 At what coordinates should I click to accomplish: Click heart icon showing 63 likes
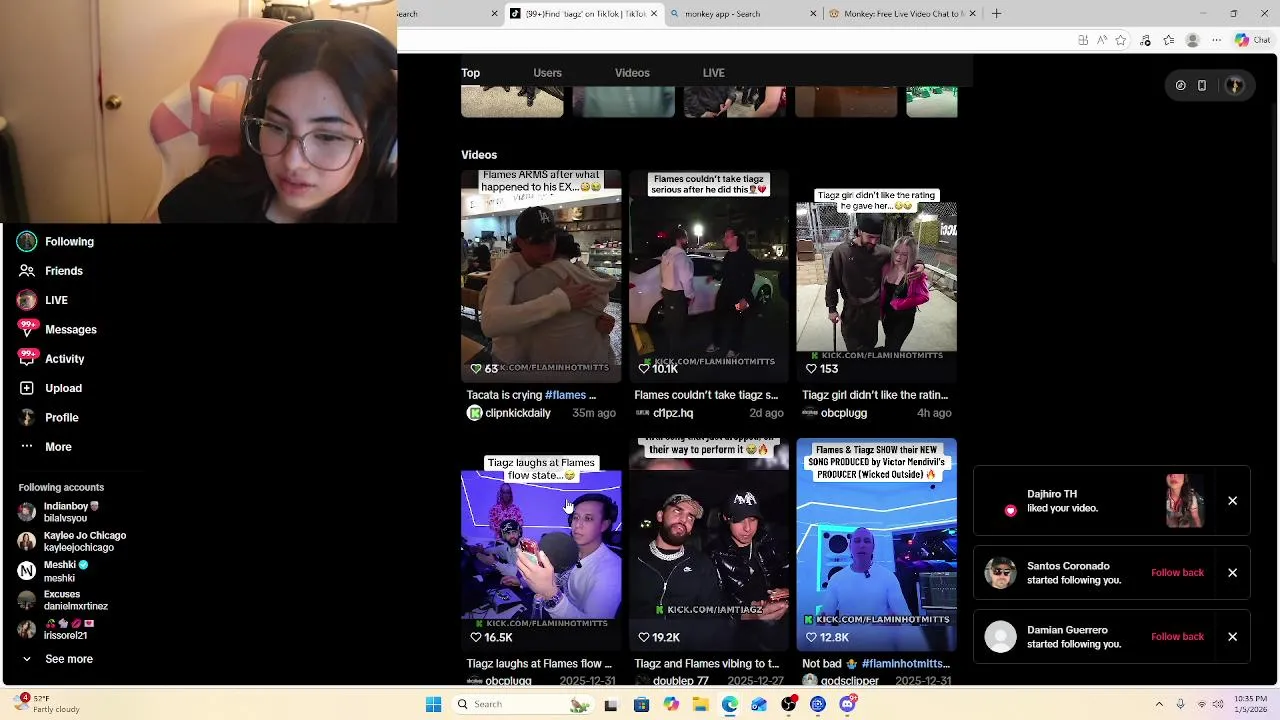point(476,369)
